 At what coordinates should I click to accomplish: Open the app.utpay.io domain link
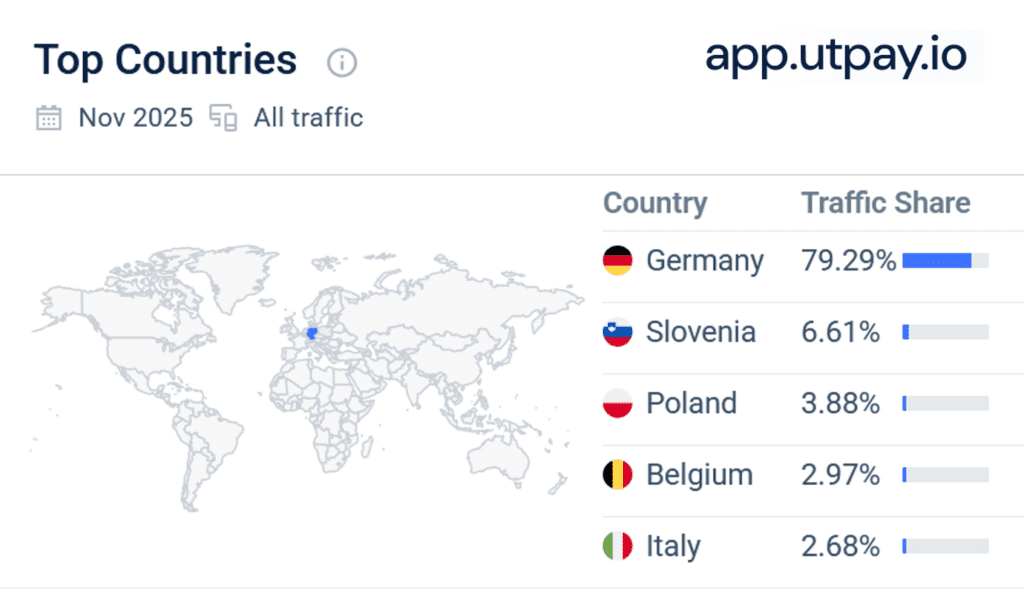(x=838, y=57)
